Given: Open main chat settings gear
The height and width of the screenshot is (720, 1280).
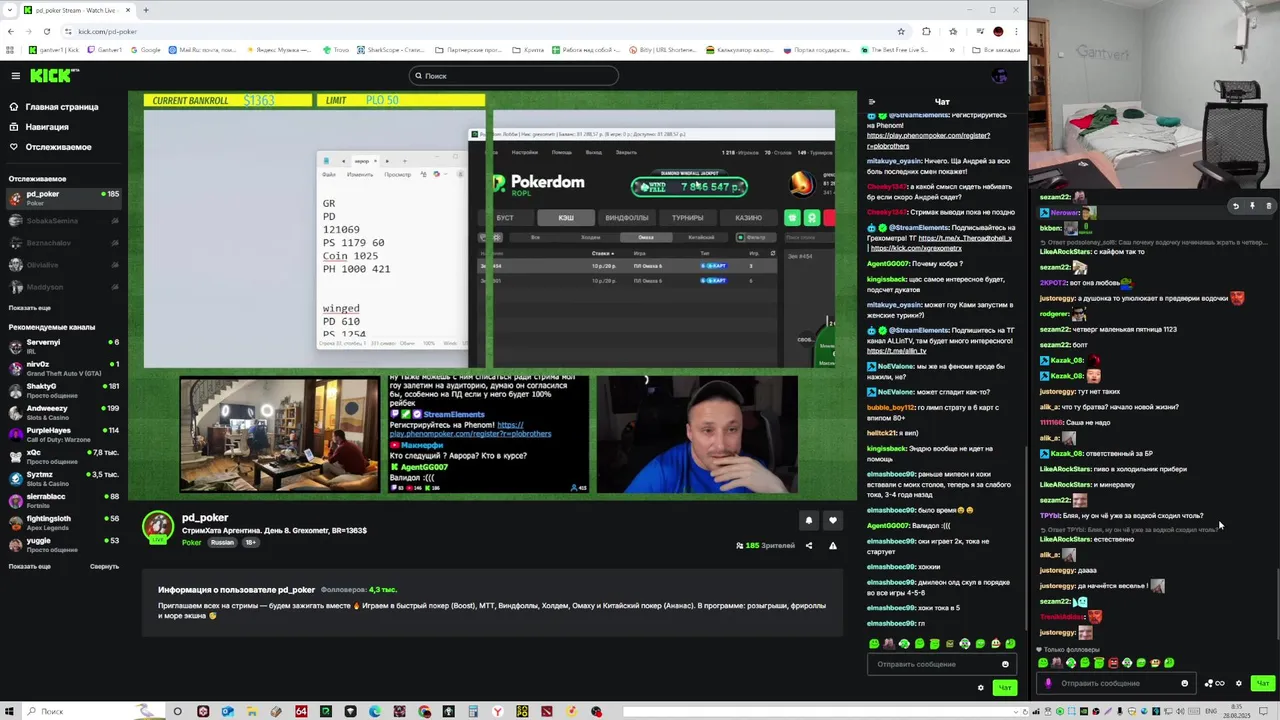Looking at the screenshot, I should (980, 687).
